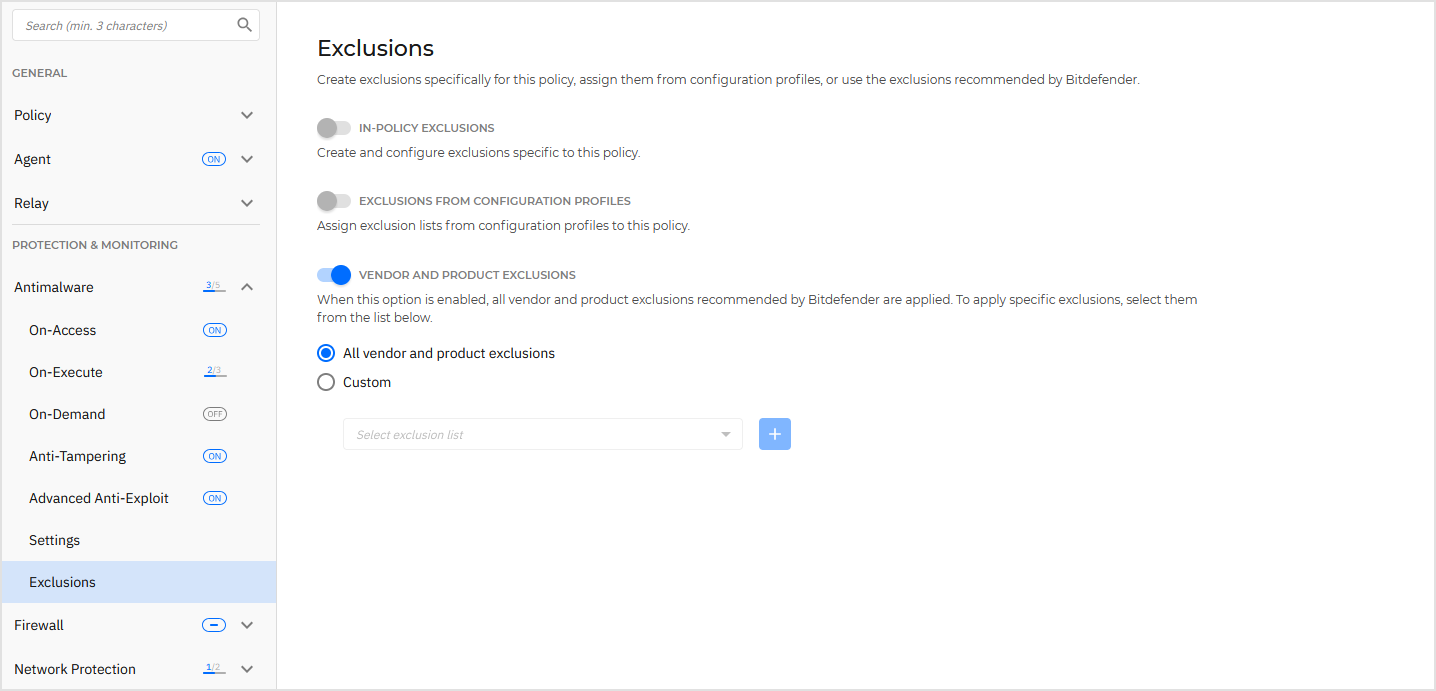Click the ON badge next to Agent
This screenshot has height=691, width=1436.
pyautogui.click(x=213, y=158)
